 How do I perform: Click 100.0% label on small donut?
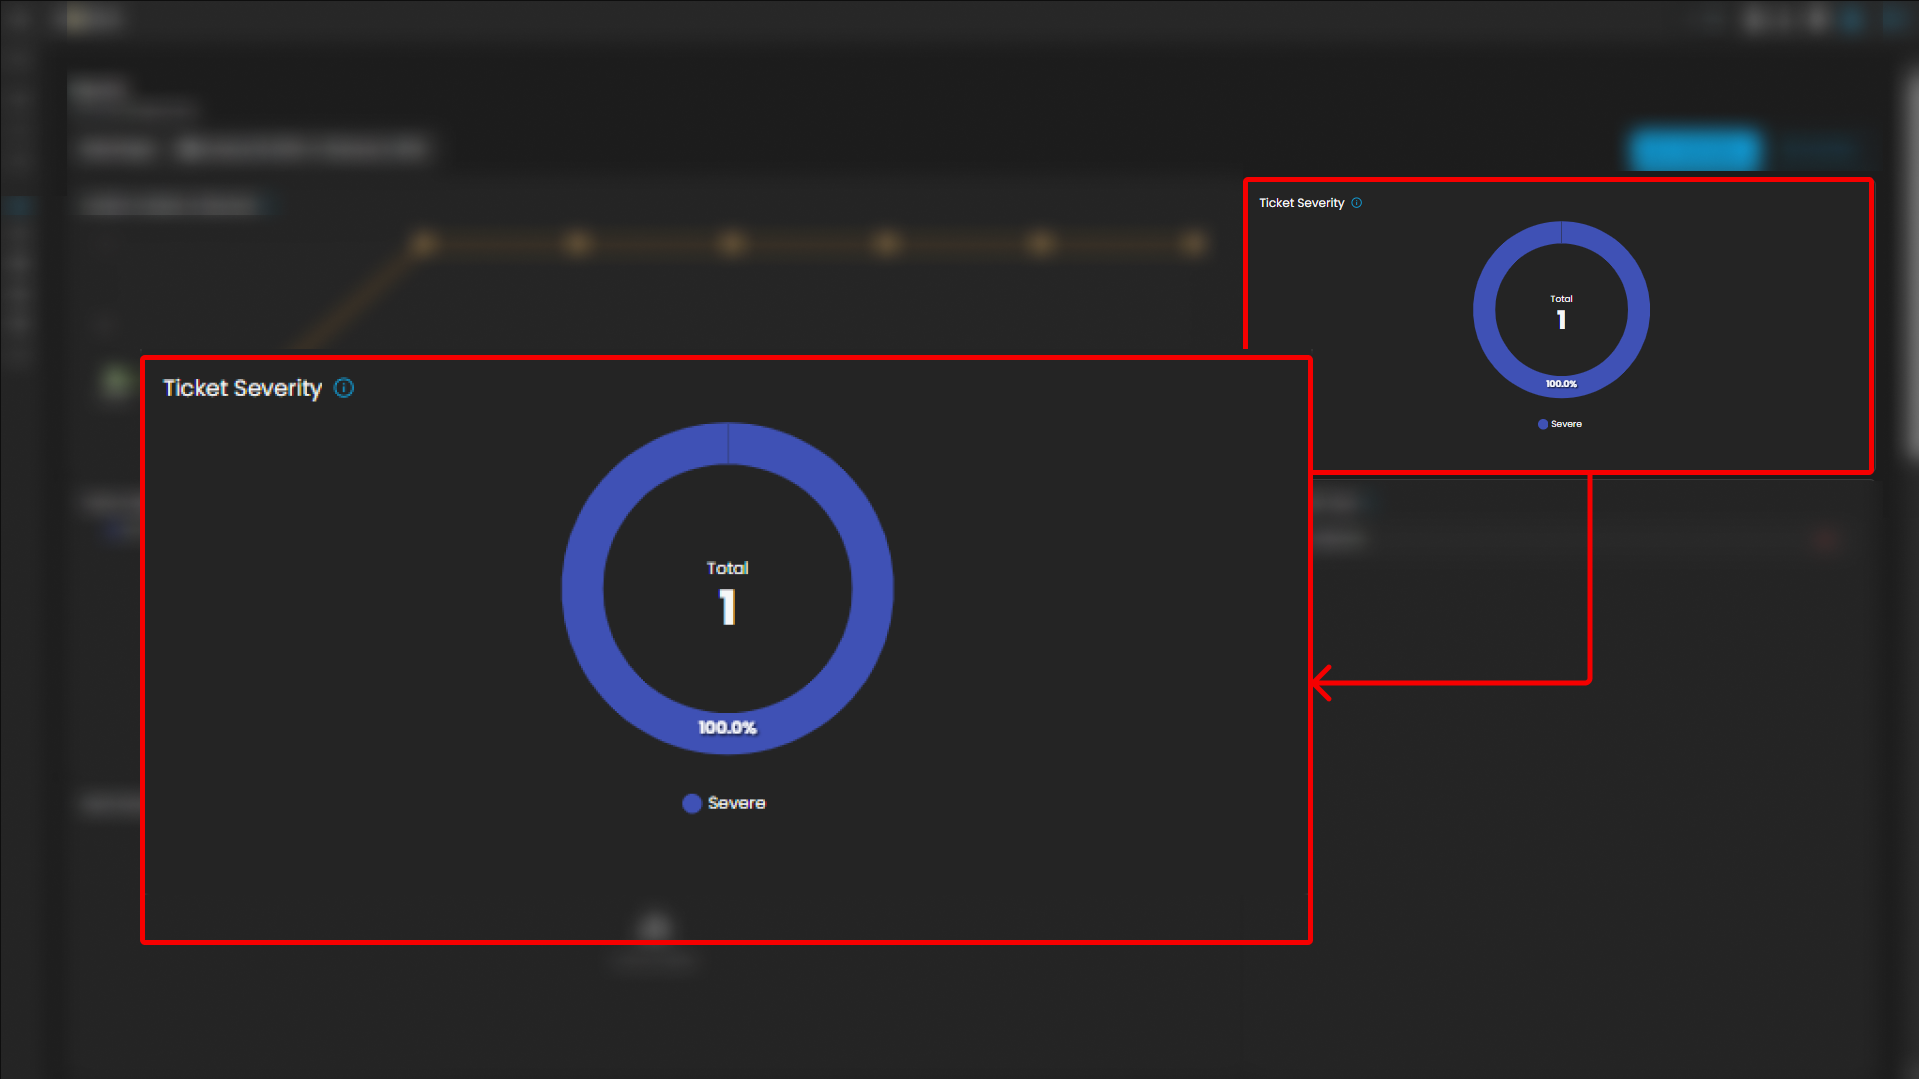[1561, 384]
